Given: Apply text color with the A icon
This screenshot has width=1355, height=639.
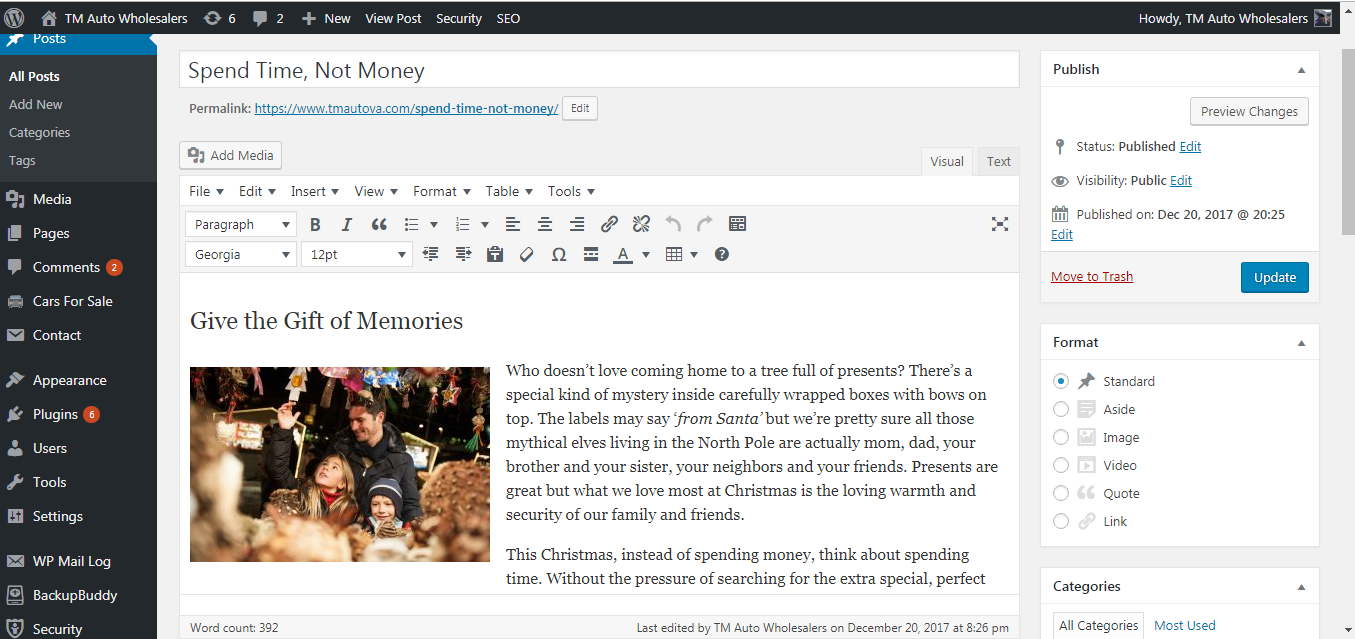Looking at the screenshot, I should 623,254.
